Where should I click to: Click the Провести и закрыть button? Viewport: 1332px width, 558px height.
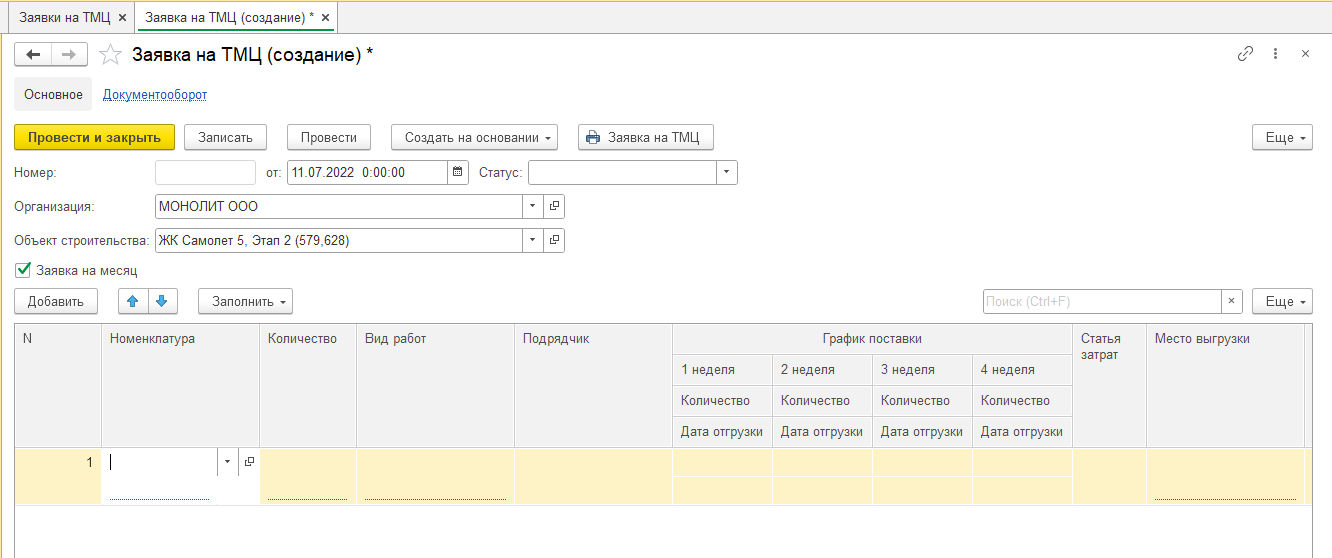pos(95,137)
